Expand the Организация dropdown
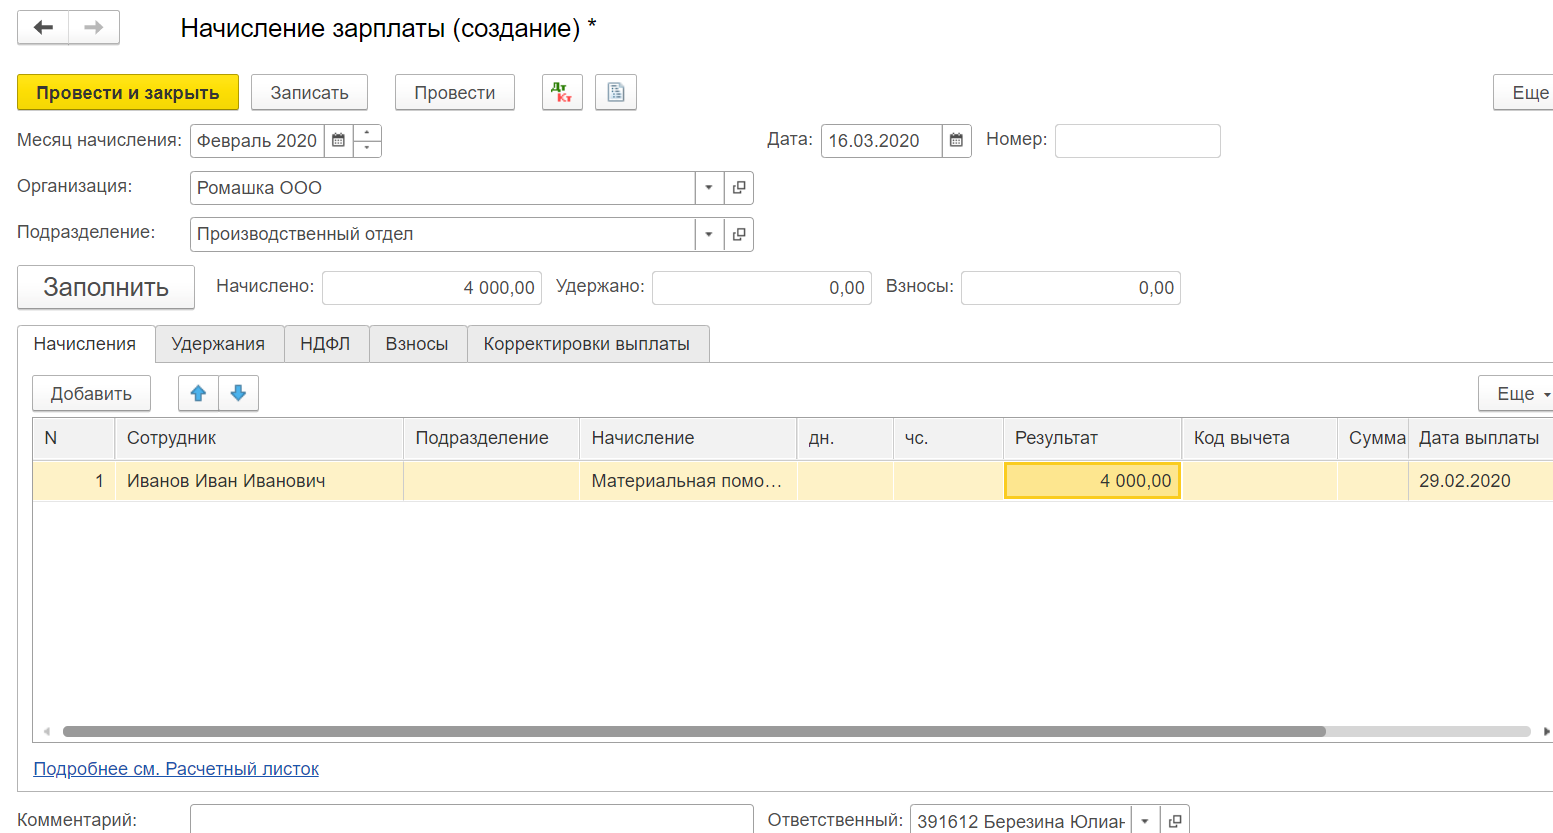 [709, 188]
